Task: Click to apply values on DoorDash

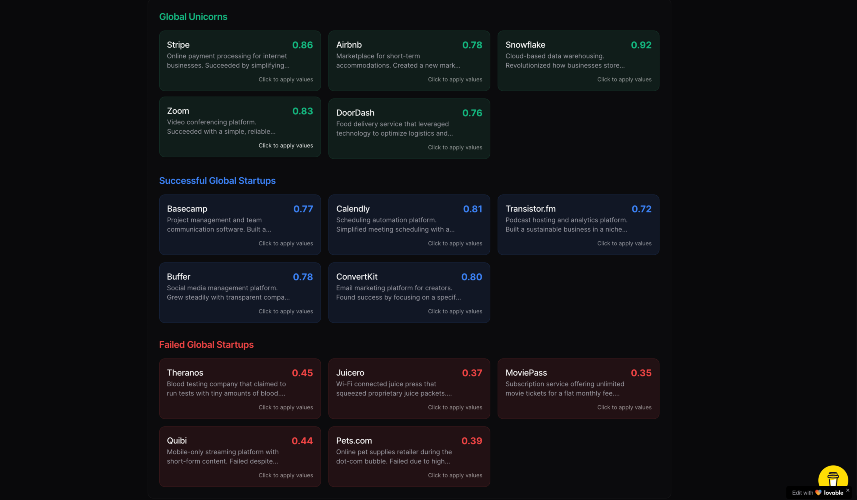Action: point(409,128)
